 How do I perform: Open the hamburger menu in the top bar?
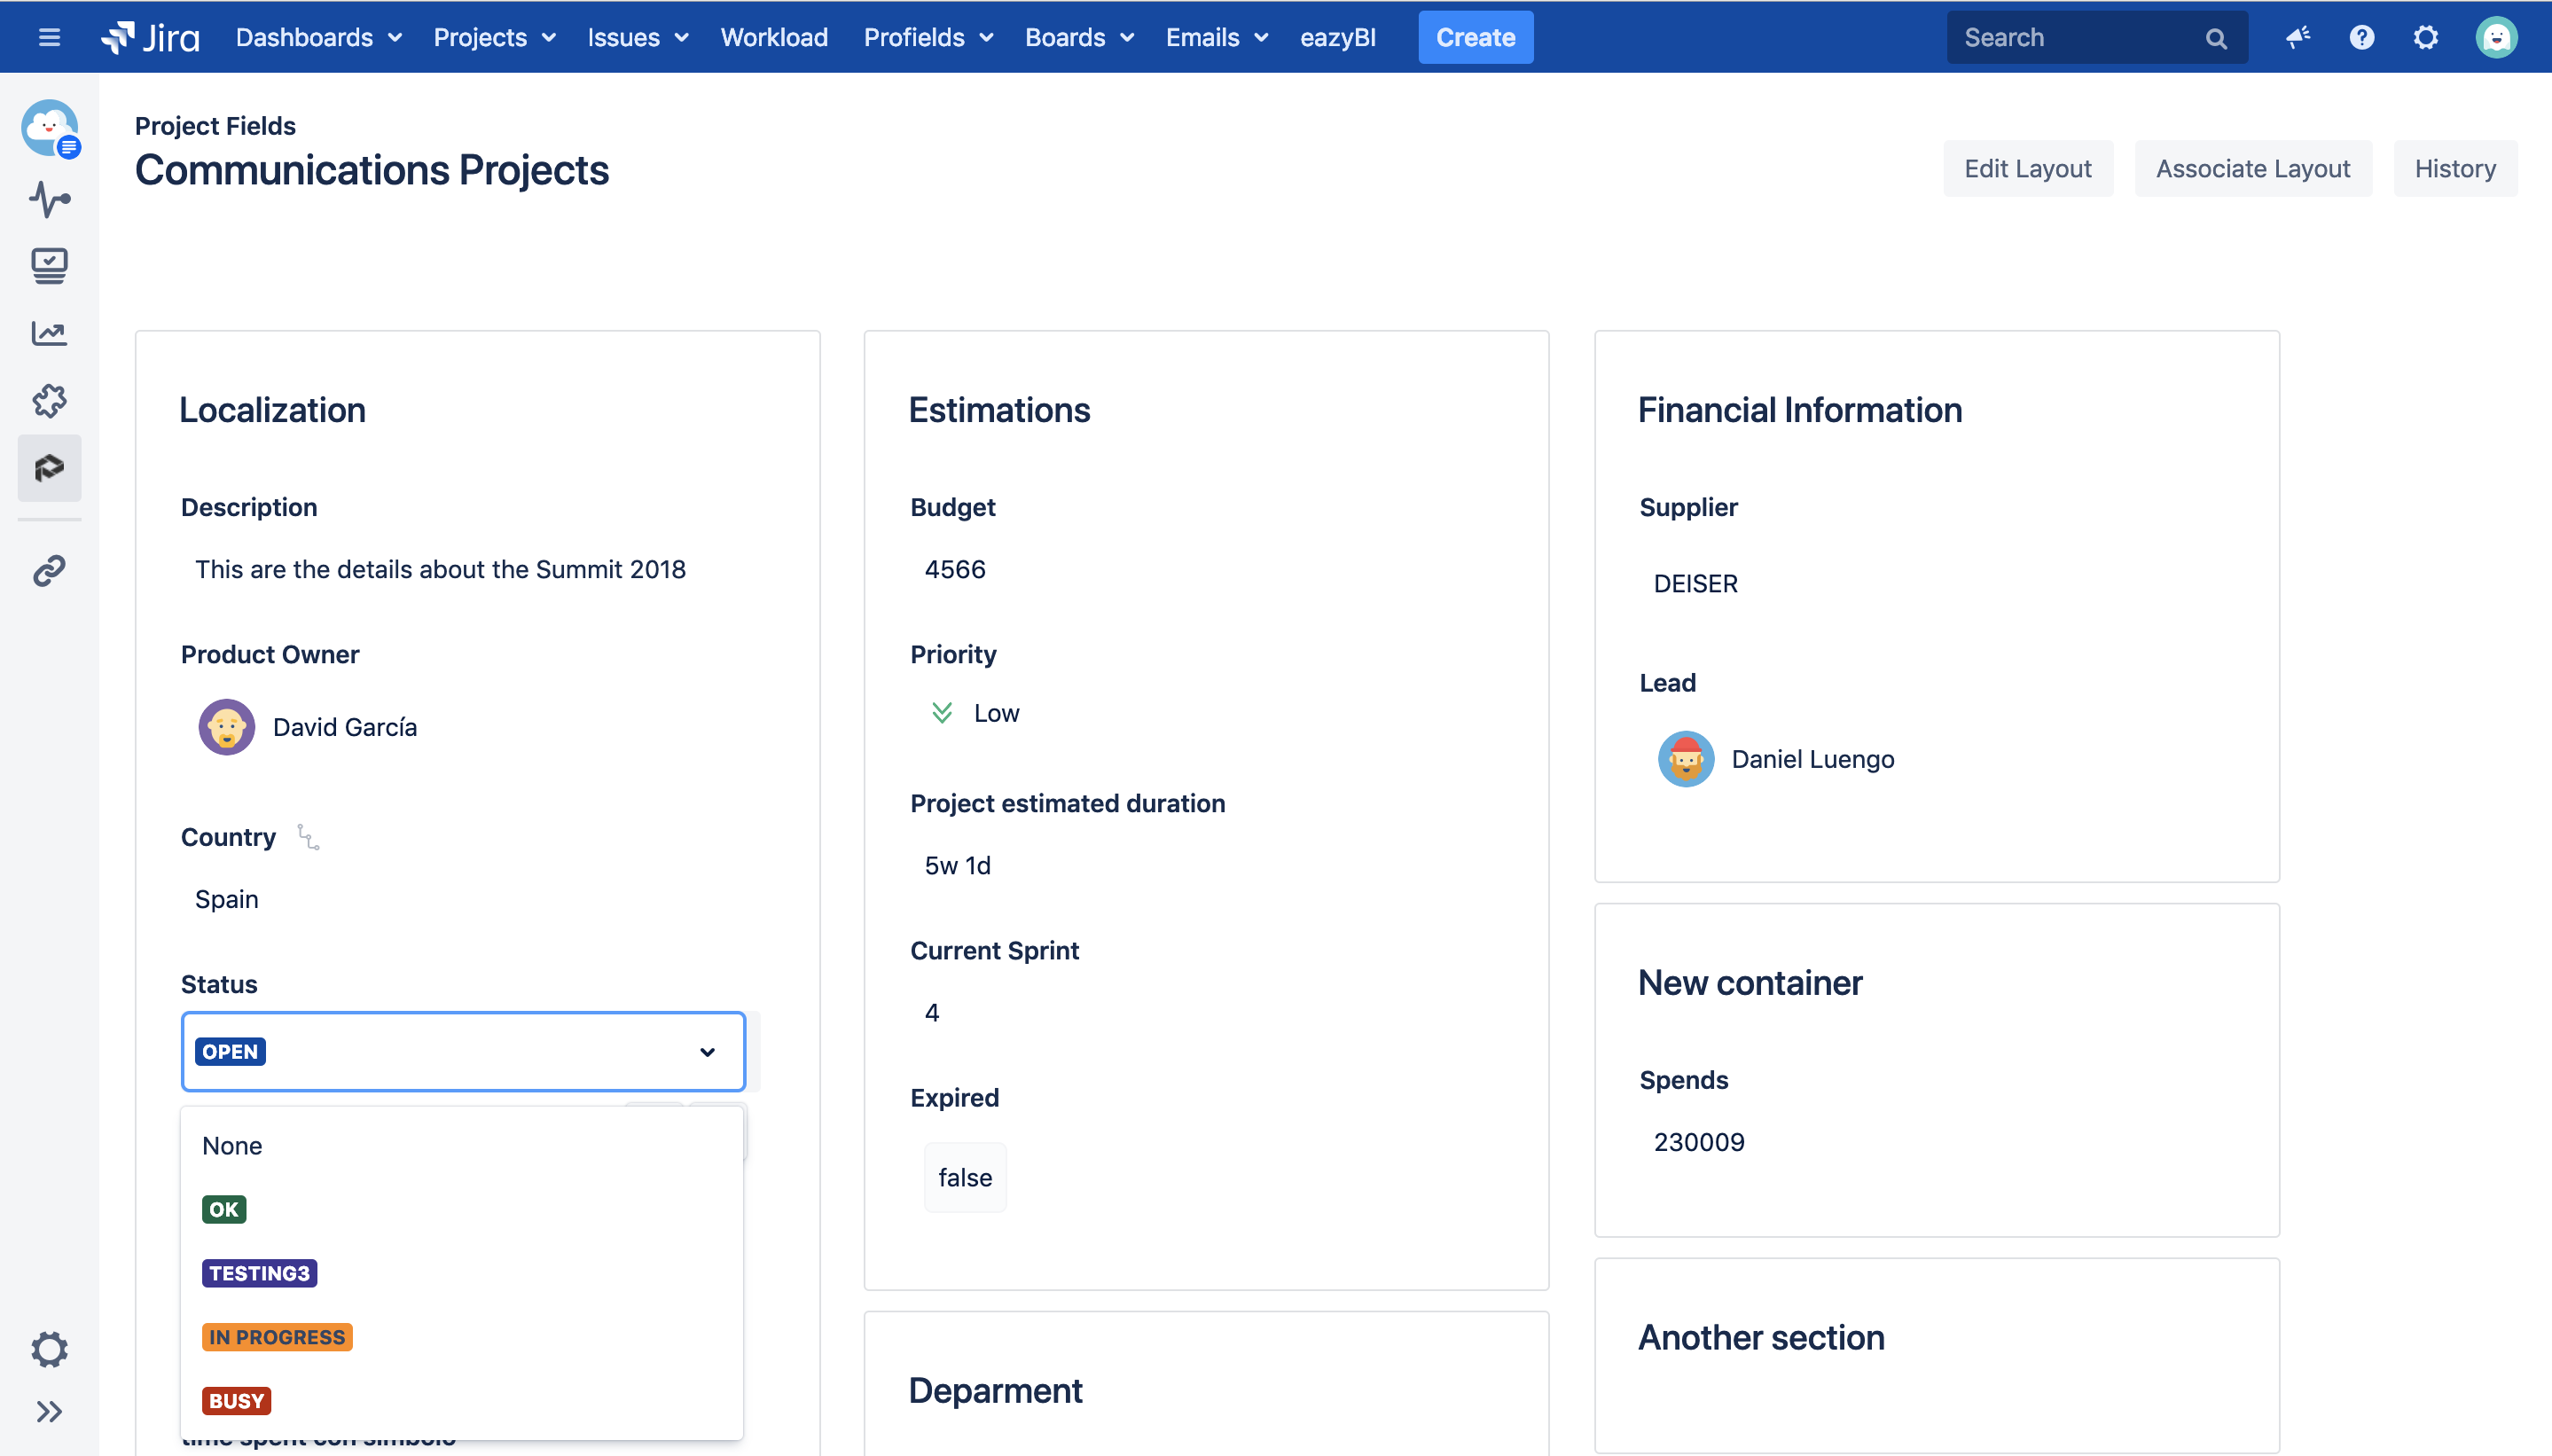[x=49, y=37]
